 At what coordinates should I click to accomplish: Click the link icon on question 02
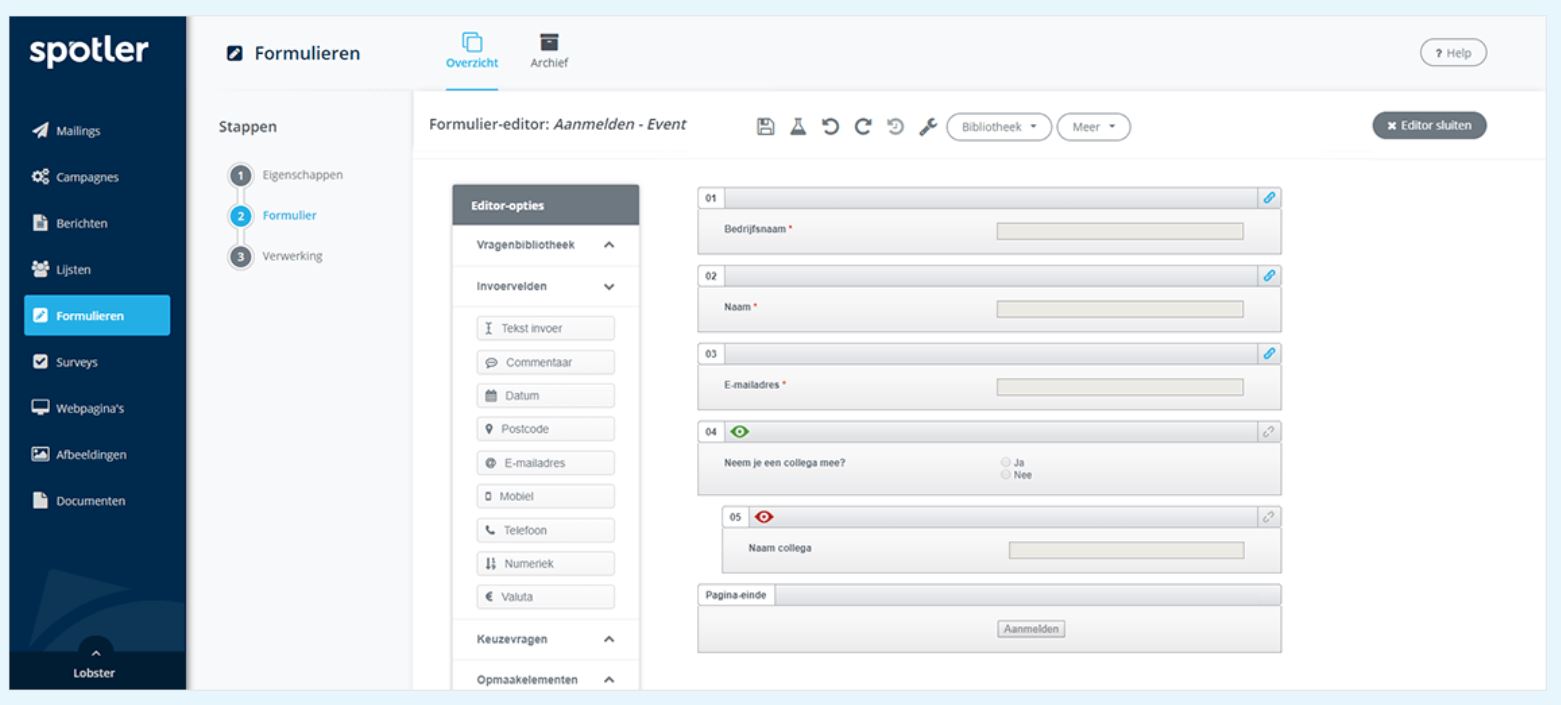click(x=1270, y=275)
